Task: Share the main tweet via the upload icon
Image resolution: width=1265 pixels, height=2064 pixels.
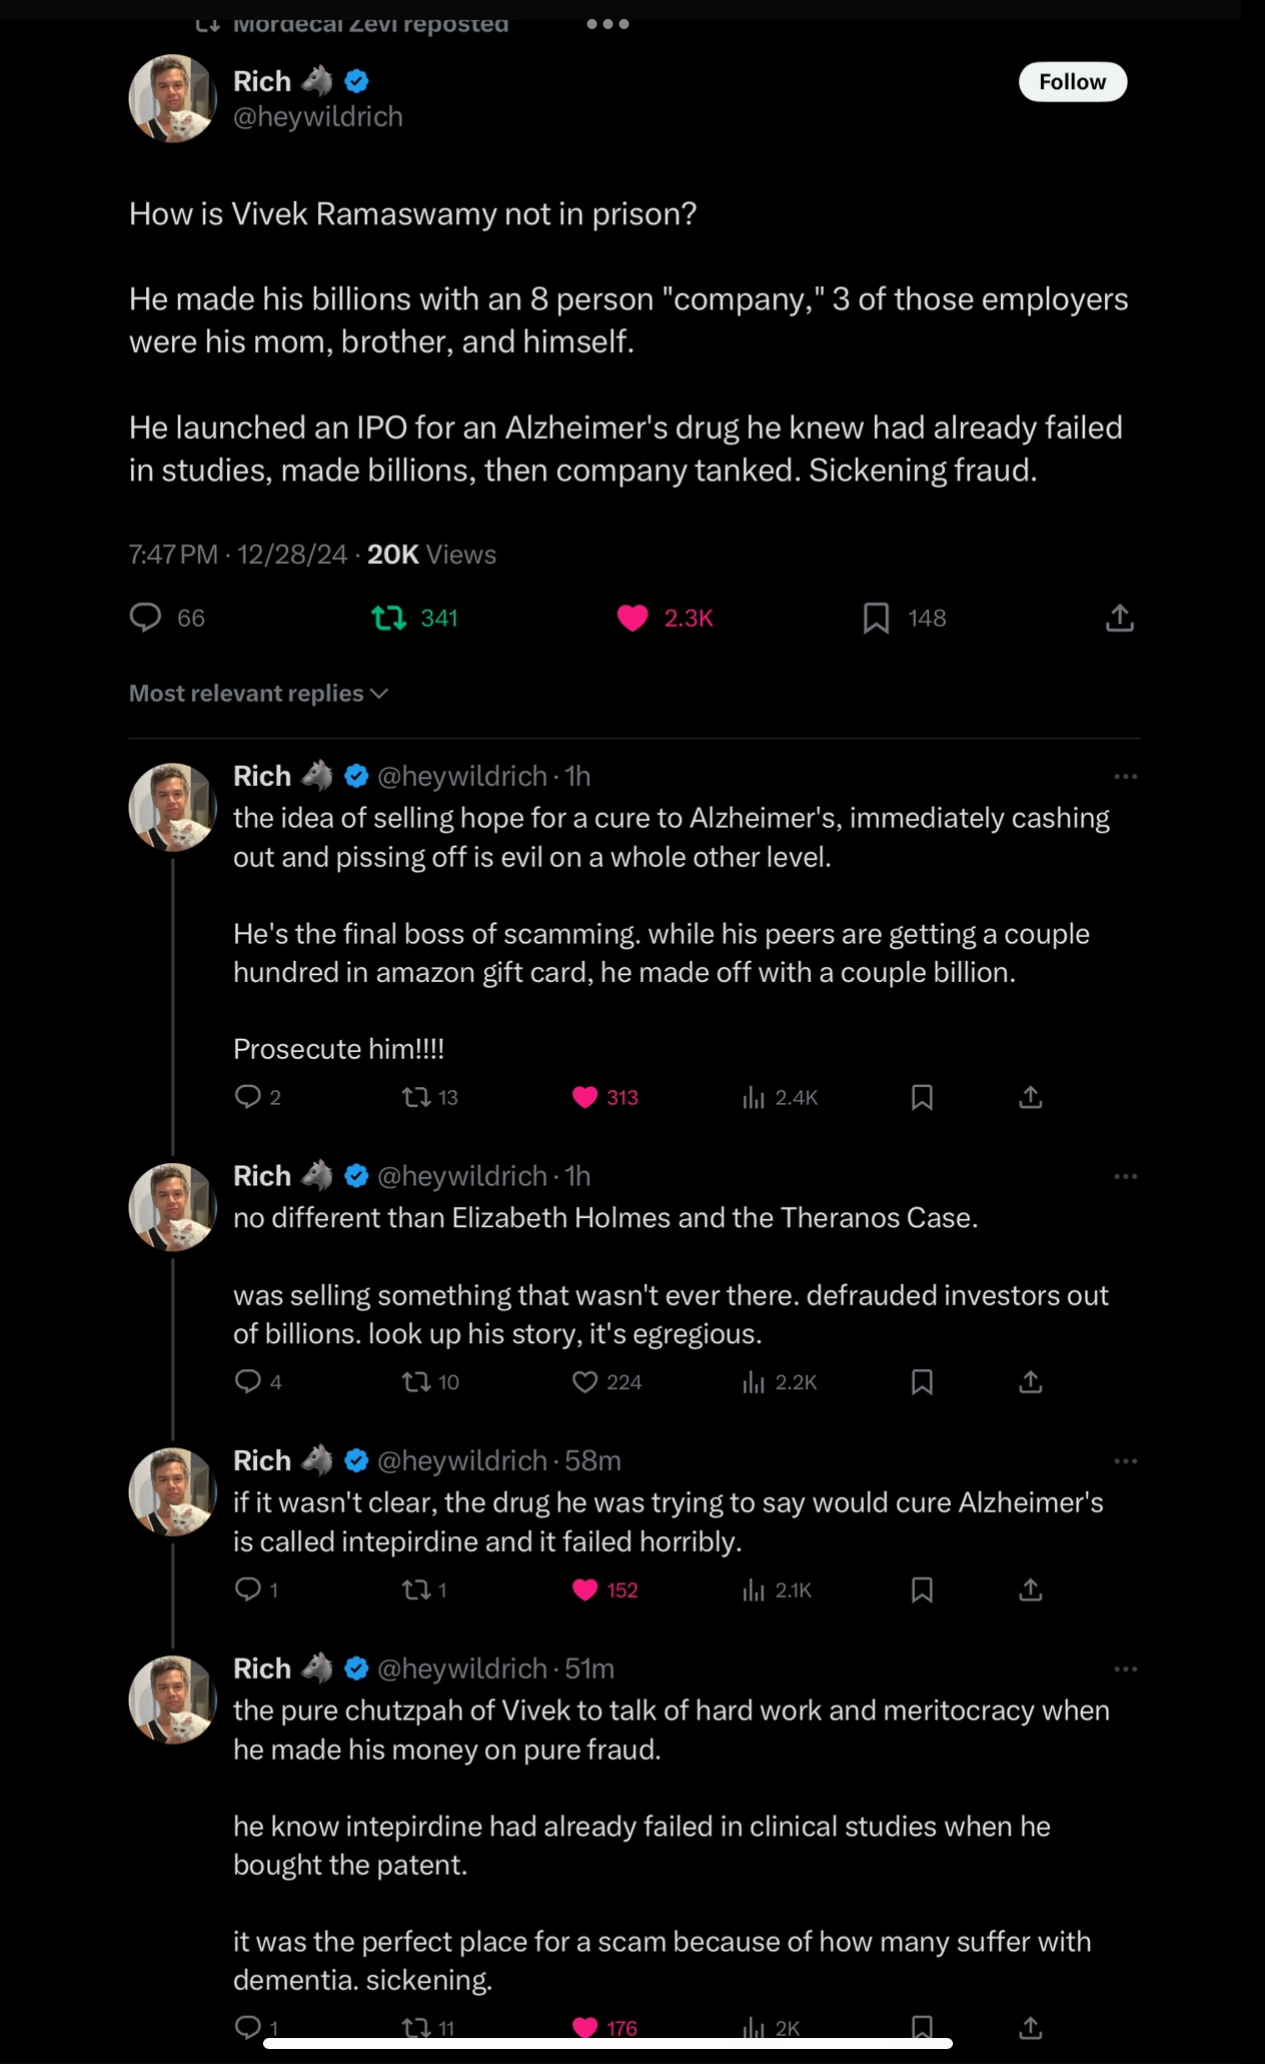Action: pos(1120,618)
